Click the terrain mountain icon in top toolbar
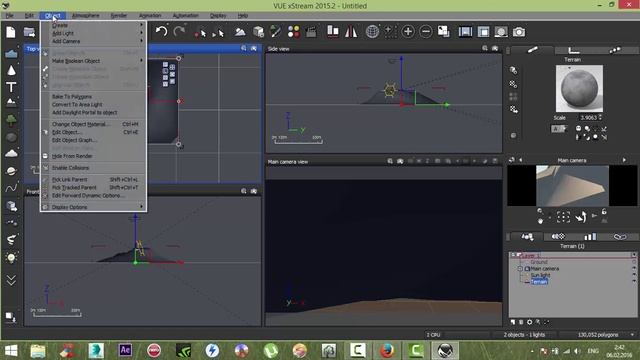 (x=240, y=32)
